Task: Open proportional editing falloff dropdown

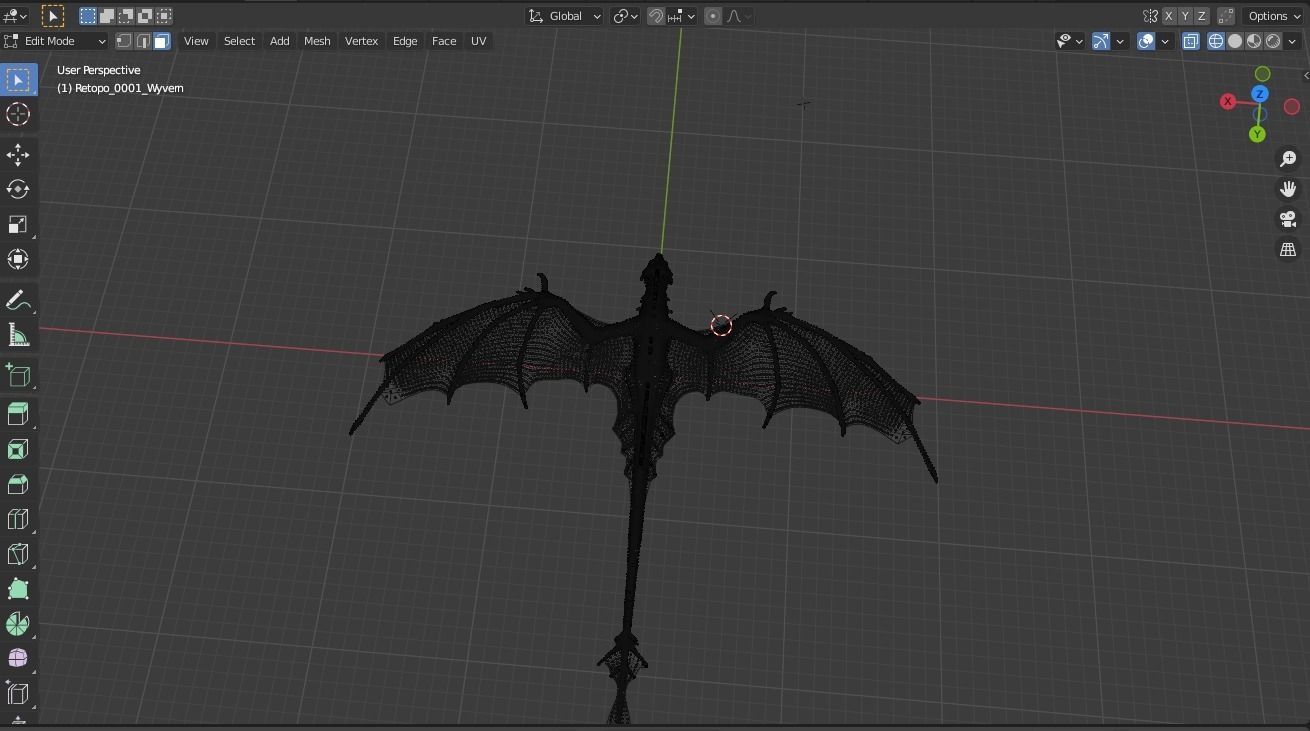Action: coord(739,16)
